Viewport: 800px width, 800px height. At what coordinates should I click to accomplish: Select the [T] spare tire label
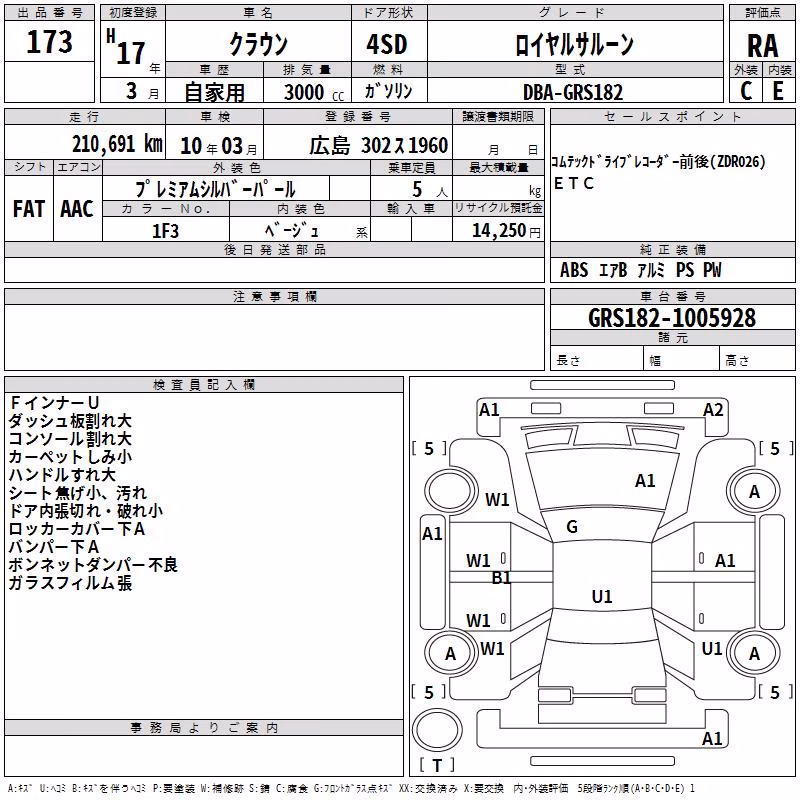point(437,765)
